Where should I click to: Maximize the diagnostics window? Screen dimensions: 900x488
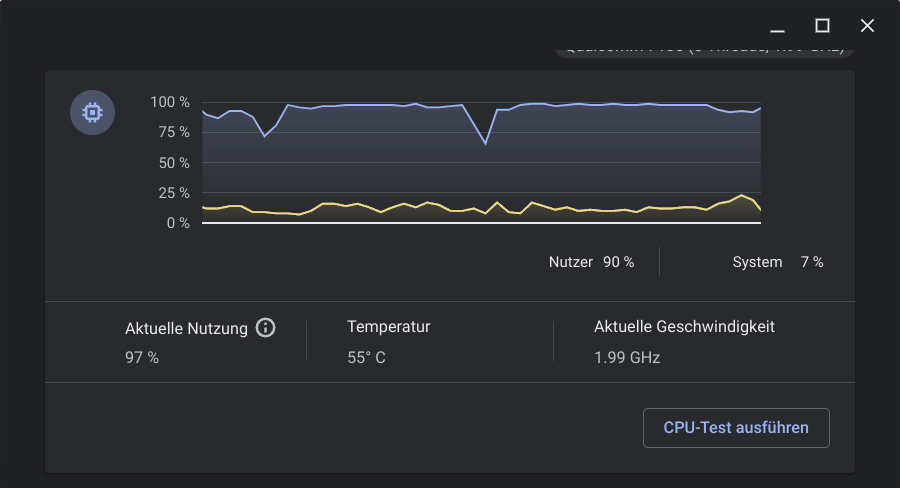pyautogui.click(x=822, y=26)
